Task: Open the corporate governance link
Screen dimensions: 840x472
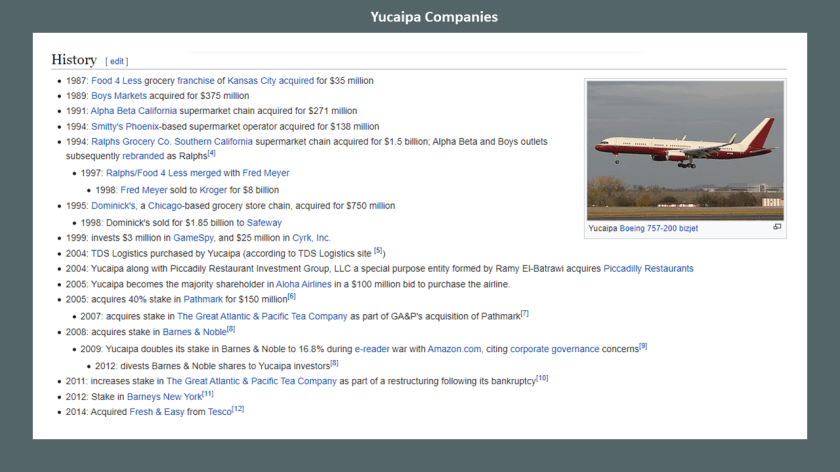Action: (554, 349)
